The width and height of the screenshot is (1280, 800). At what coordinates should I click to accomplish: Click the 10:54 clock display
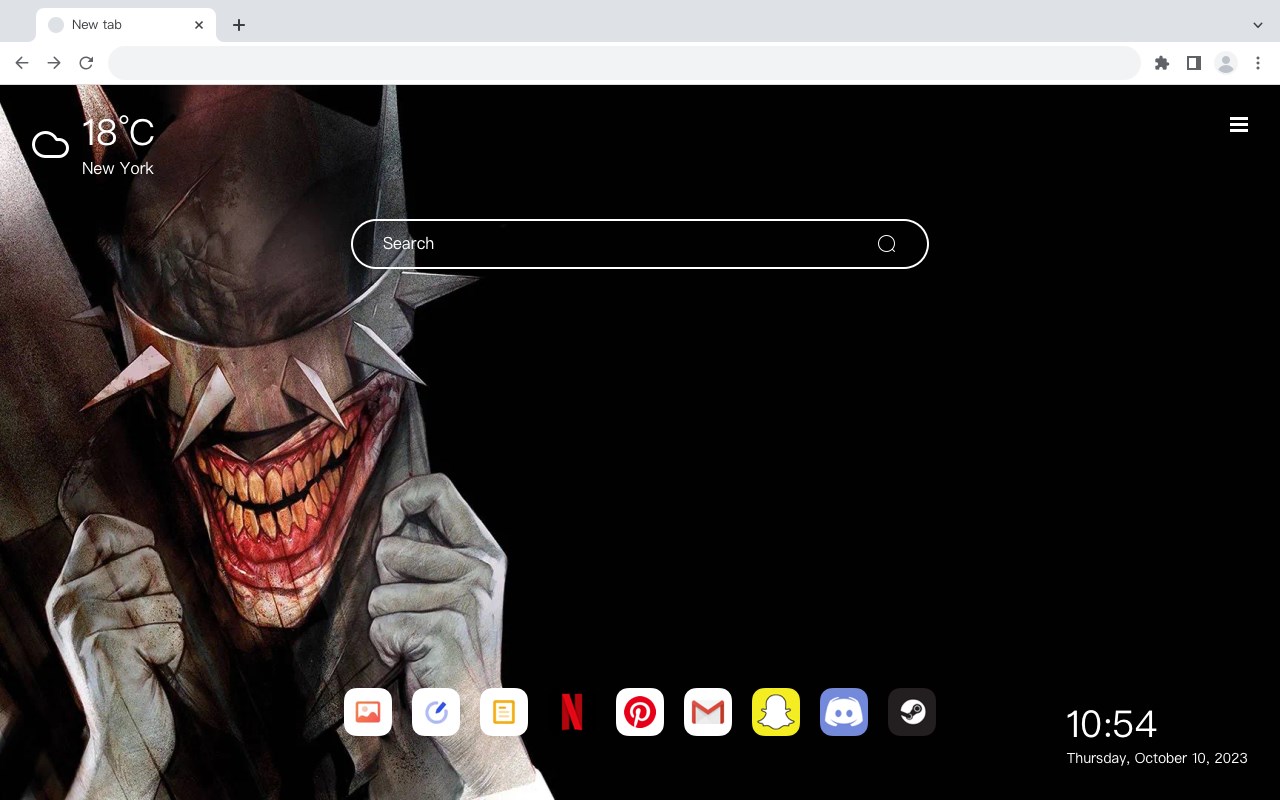pos(1111,724)
